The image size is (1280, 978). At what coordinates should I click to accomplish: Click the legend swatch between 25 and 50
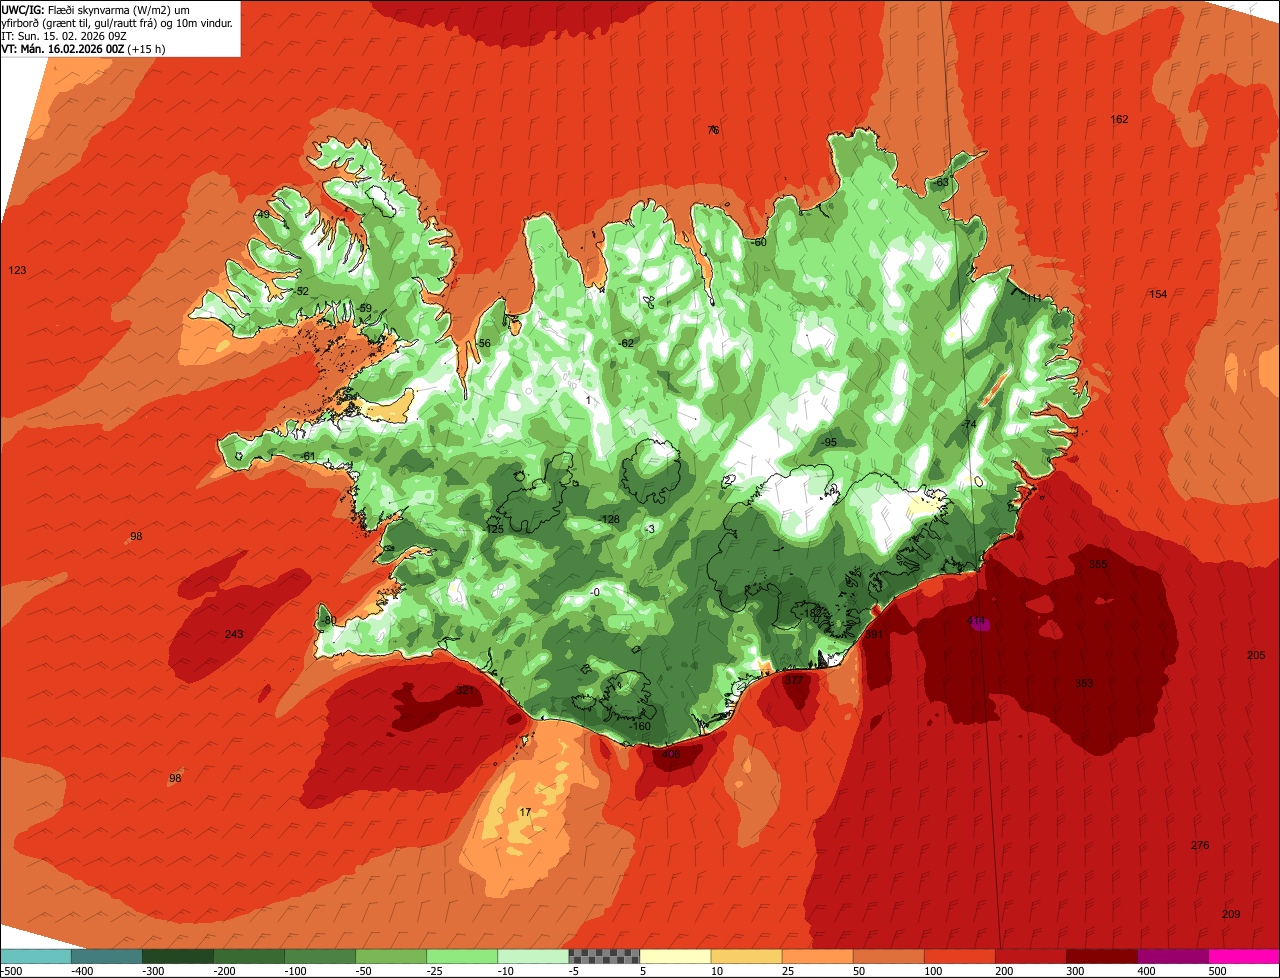(x=817, y=956)
